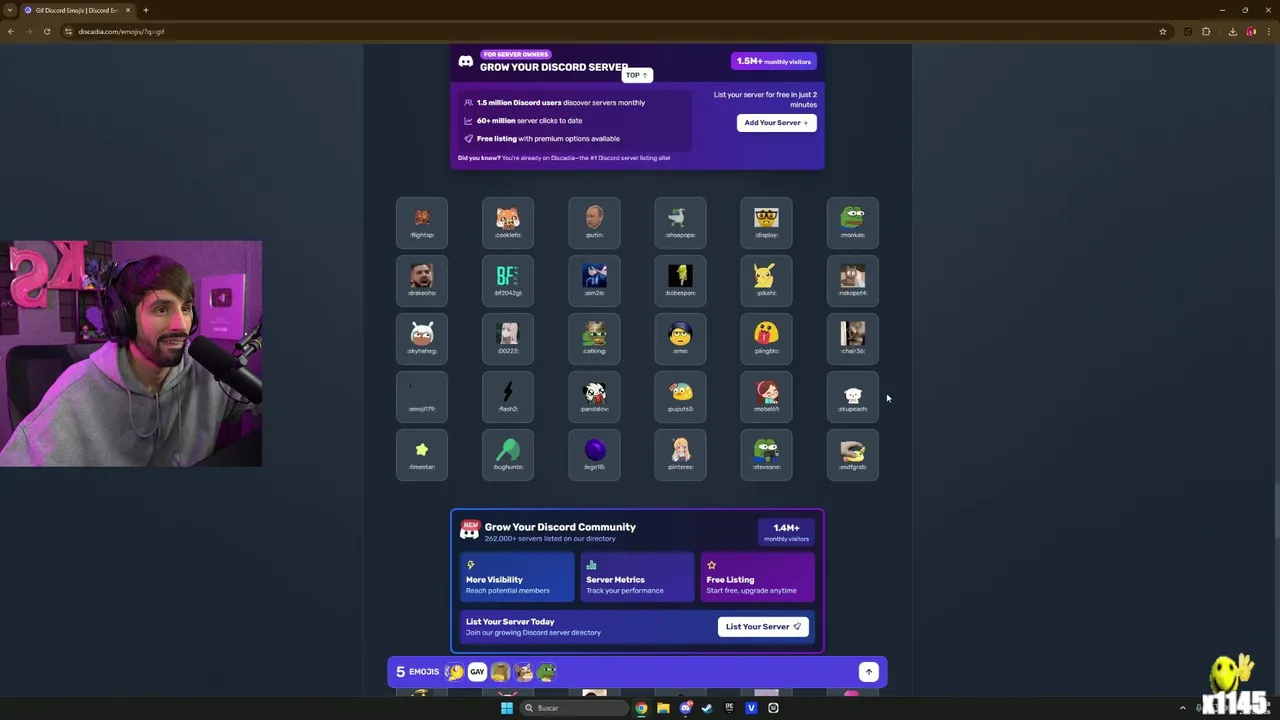Select the :lego18: purple emoji
This screenshot has width=1280, height=720.
click(x=594, y=455)
